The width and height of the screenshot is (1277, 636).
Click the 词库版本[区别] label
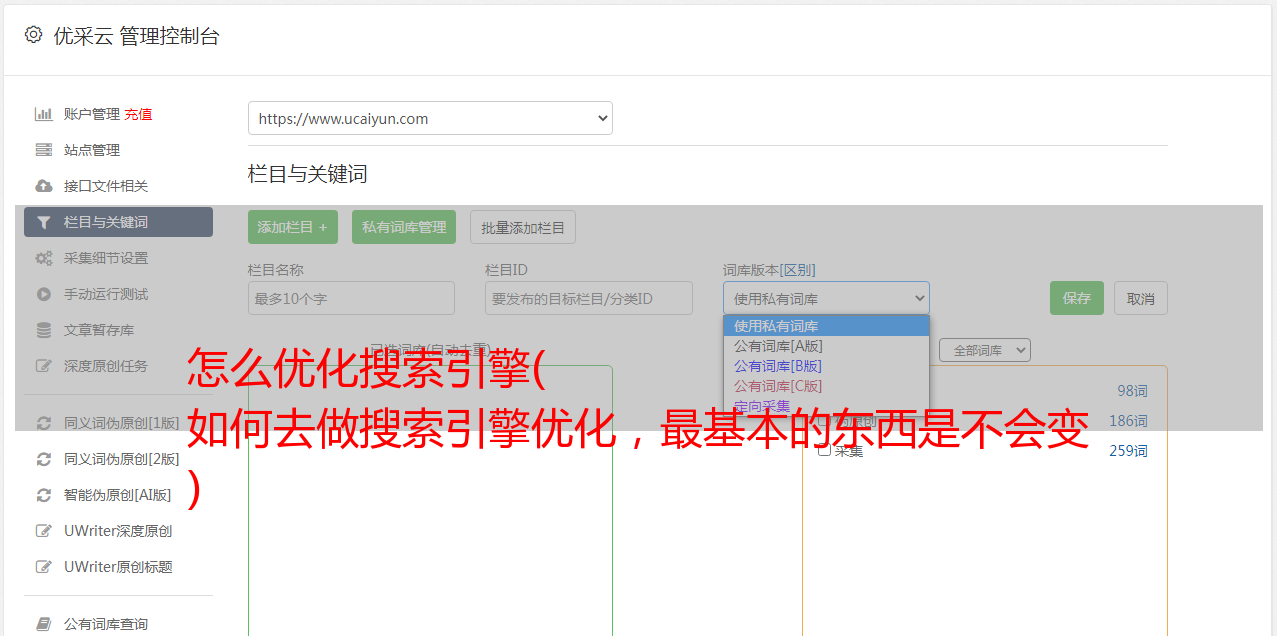click(x=769, y=270)
